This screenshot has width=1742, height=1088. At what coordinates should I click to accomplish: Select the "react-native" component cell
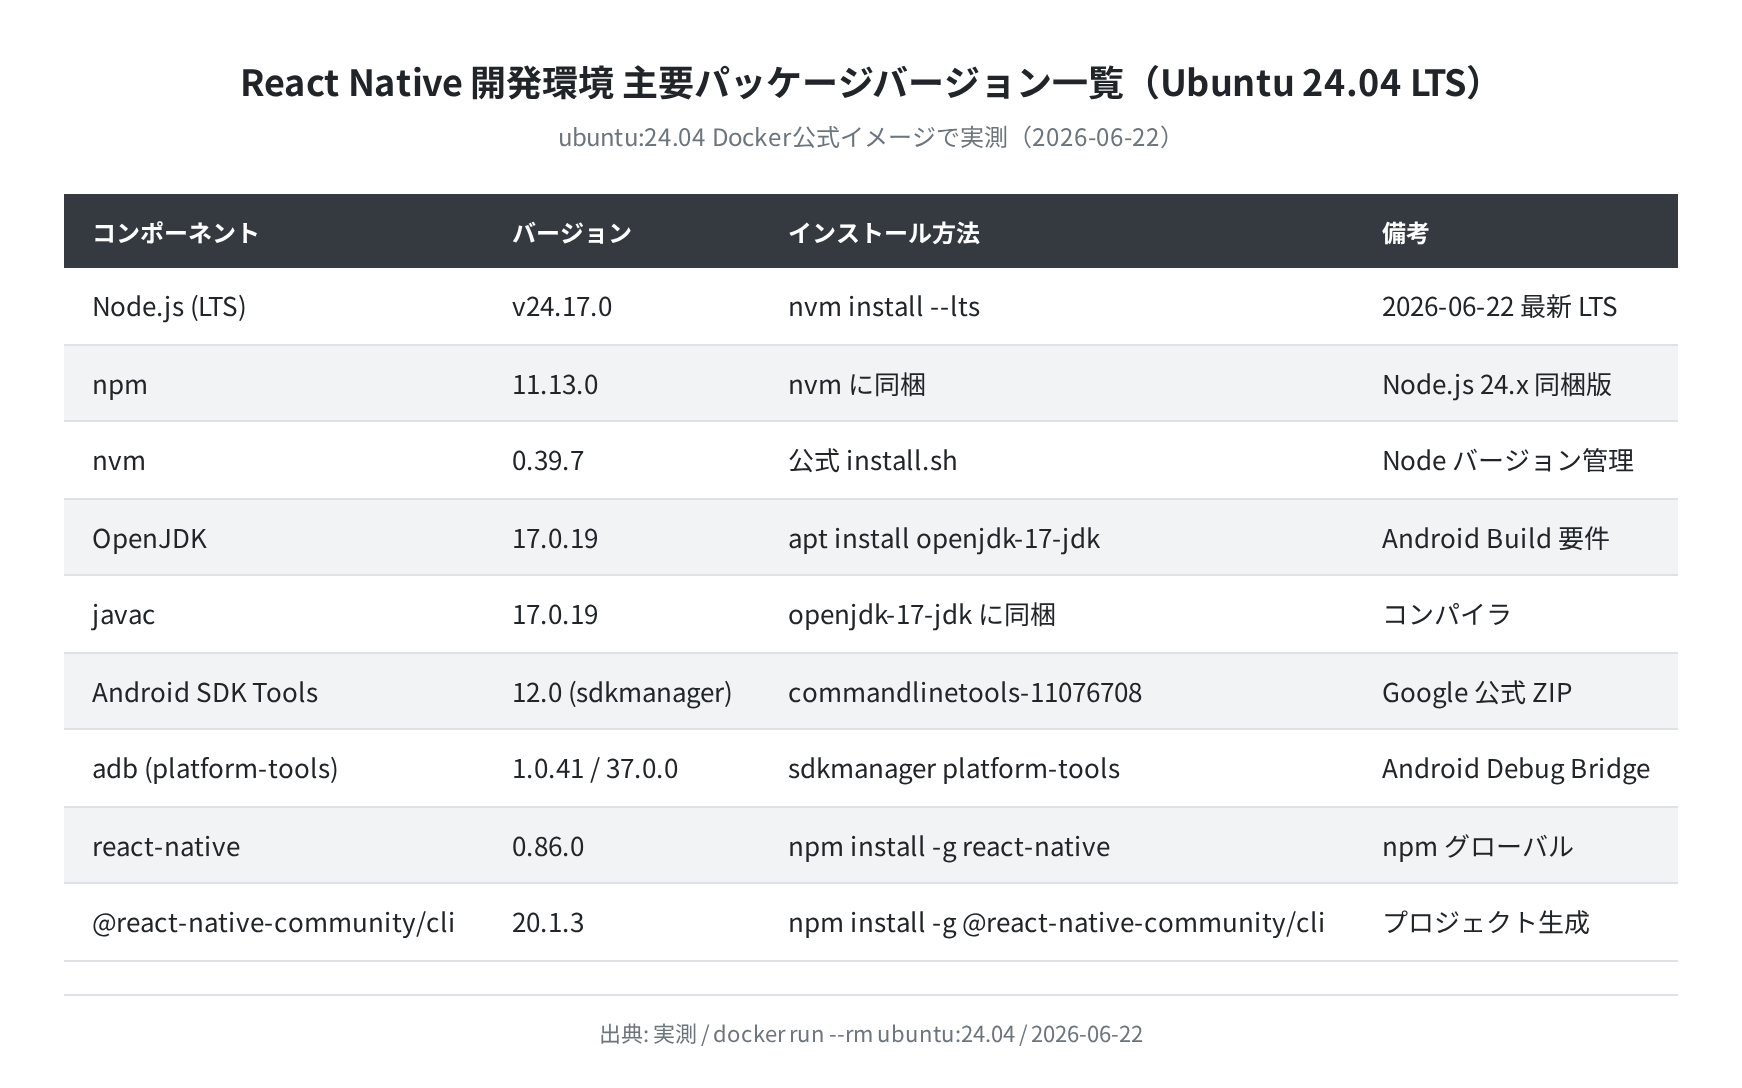(x=166, y=847)
